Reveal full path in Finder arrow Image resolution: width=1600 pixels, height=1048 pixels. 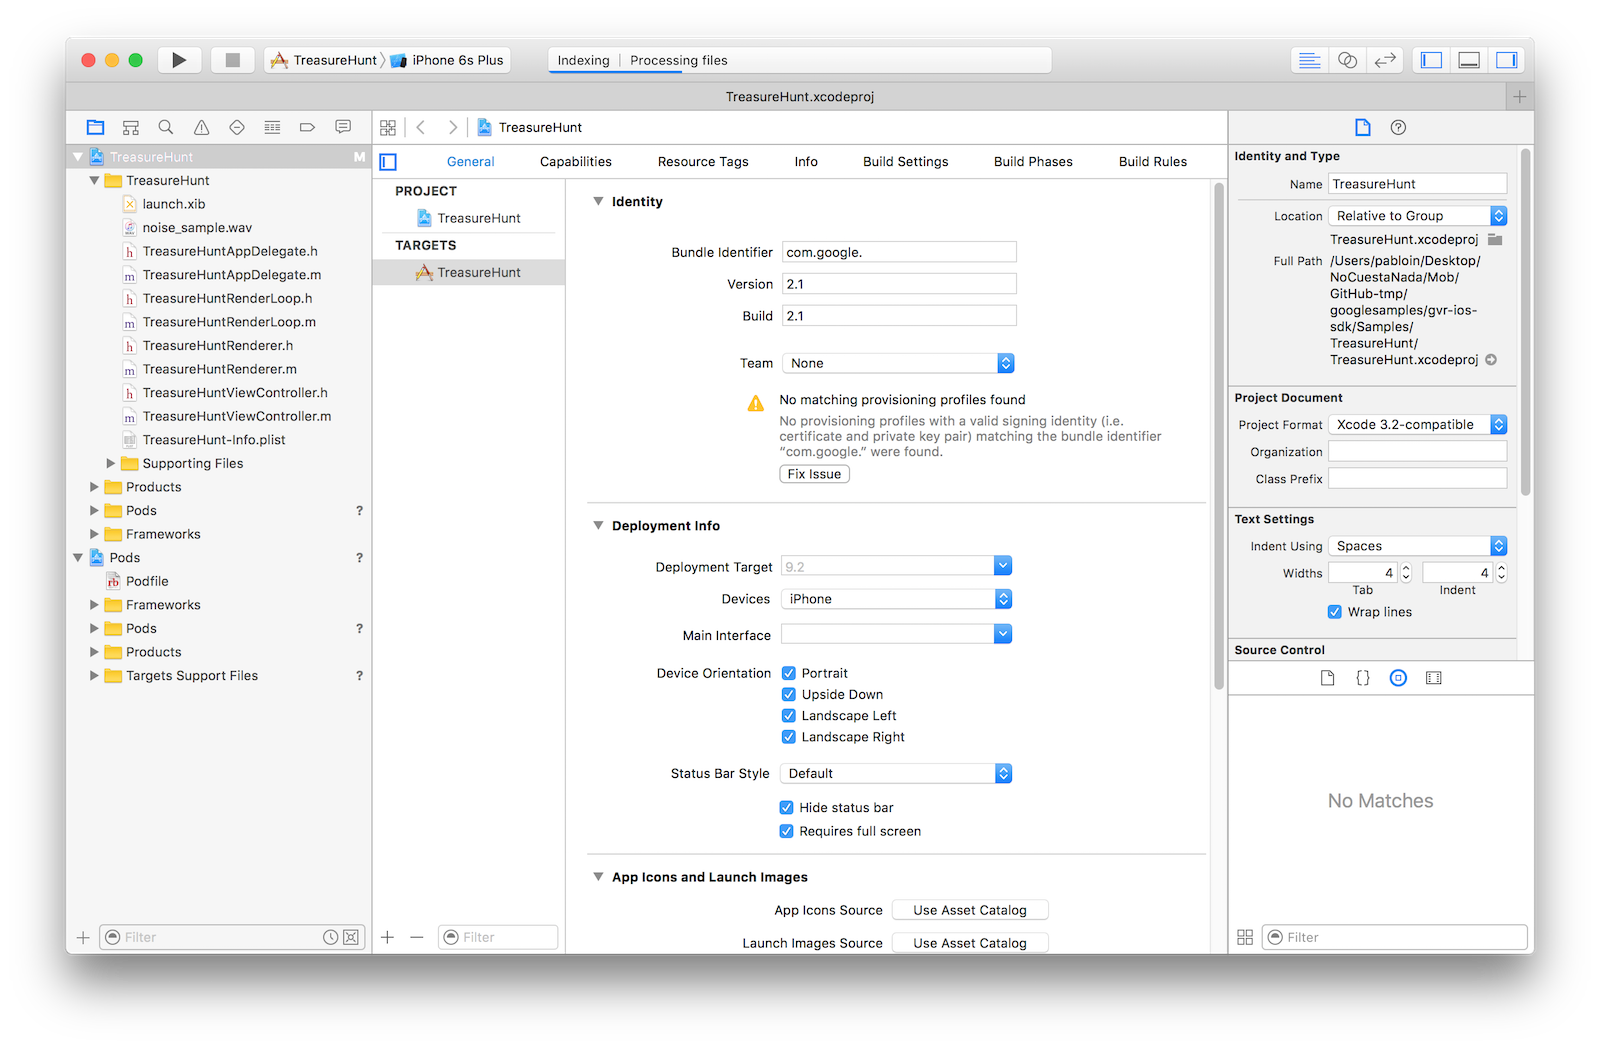(1491, 360)
